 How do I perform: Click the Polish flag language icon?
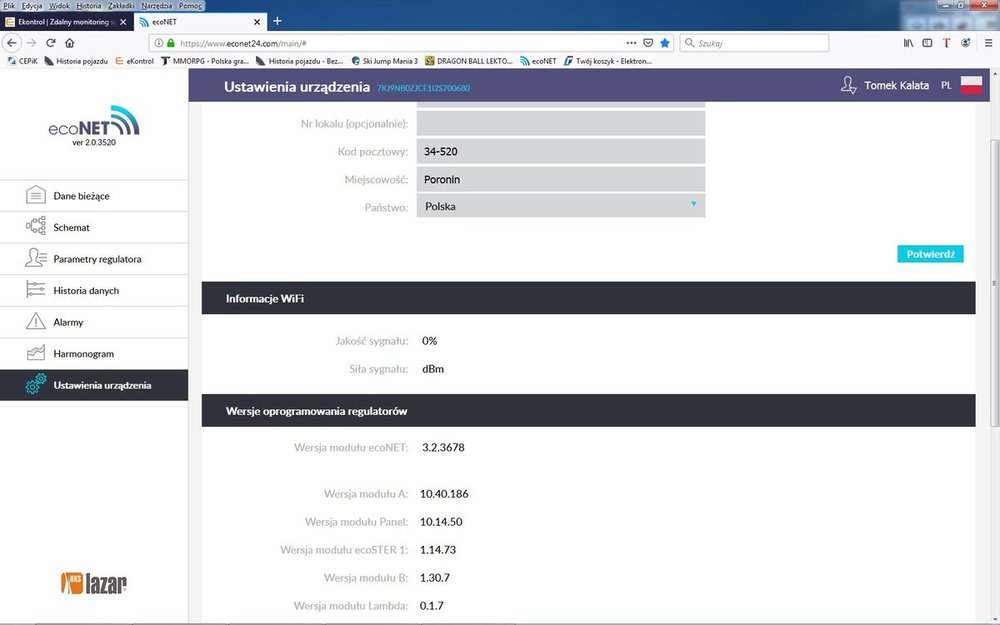click(971, 86)
